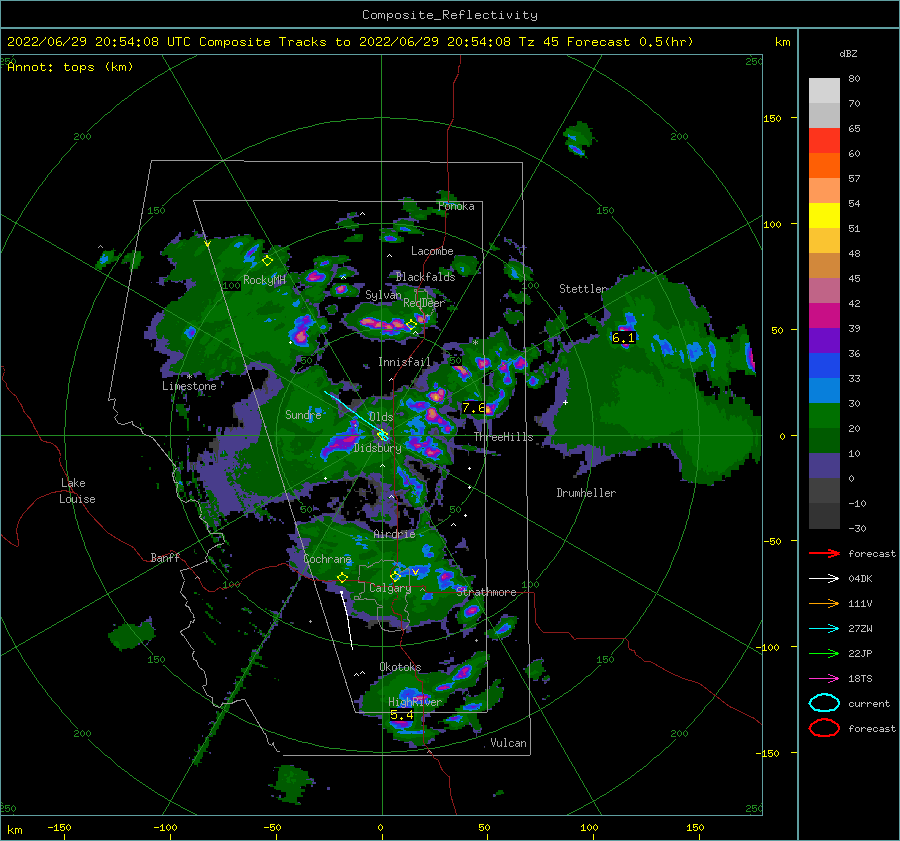Select the 5.4 storm top label near HighRiver
The image size is (900, 841).
402,715
